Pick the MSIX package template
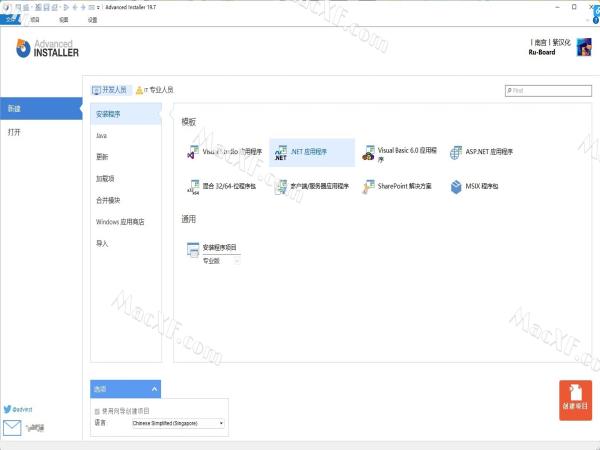 click(474, 187)
